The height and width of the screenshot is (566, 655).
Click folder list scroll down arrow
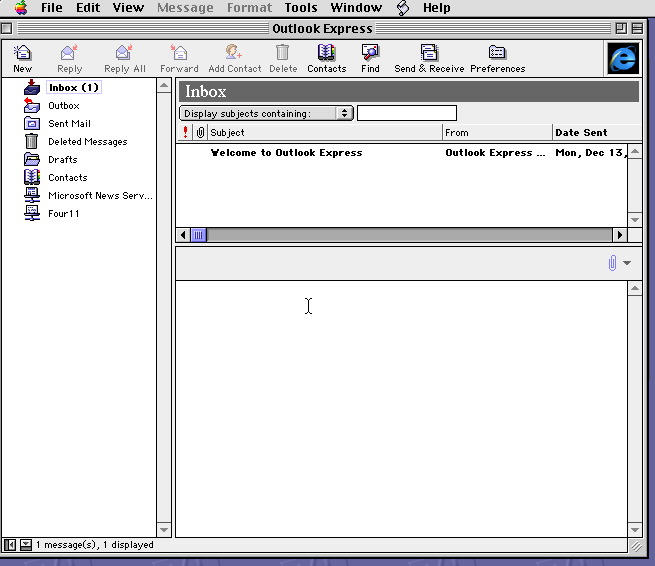[164, 530]
